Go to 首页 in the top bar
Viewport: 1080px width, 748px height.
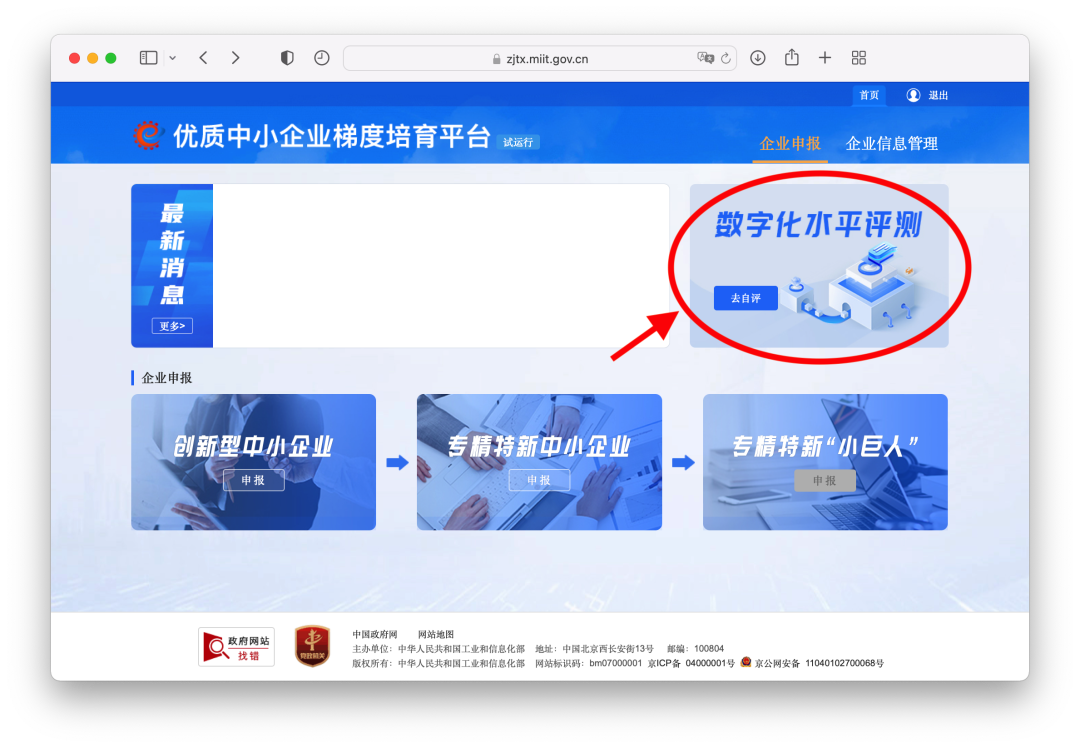click(869, 95)
